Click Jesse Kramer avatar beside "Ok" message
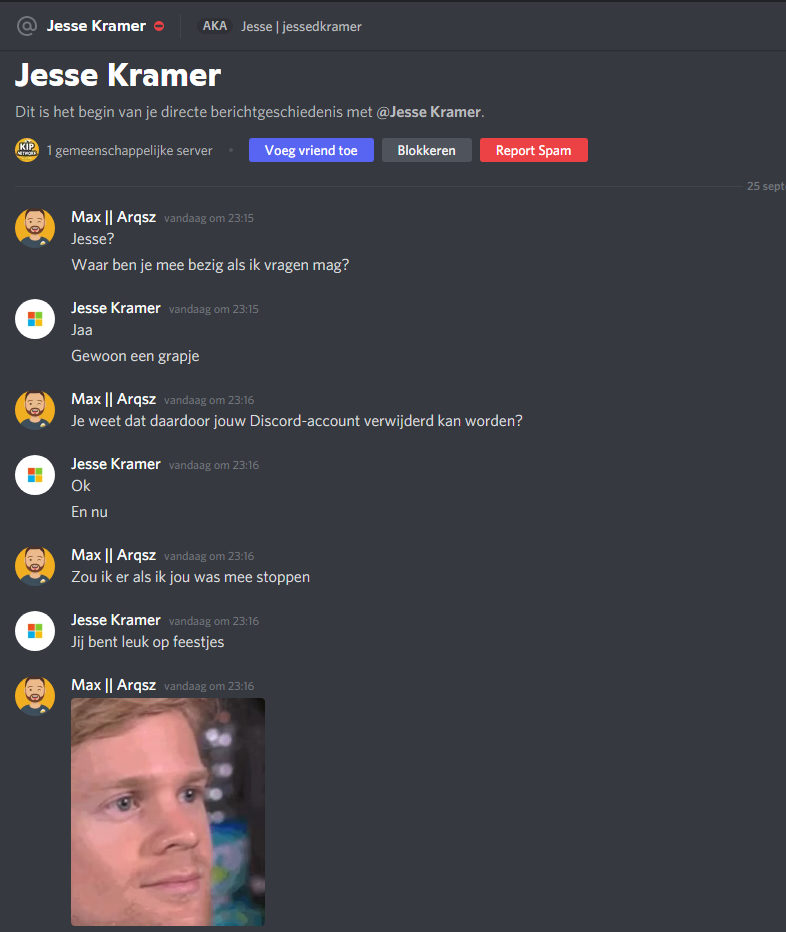The height and width of the screenshot is (932, 786). (x=35, y=475)
